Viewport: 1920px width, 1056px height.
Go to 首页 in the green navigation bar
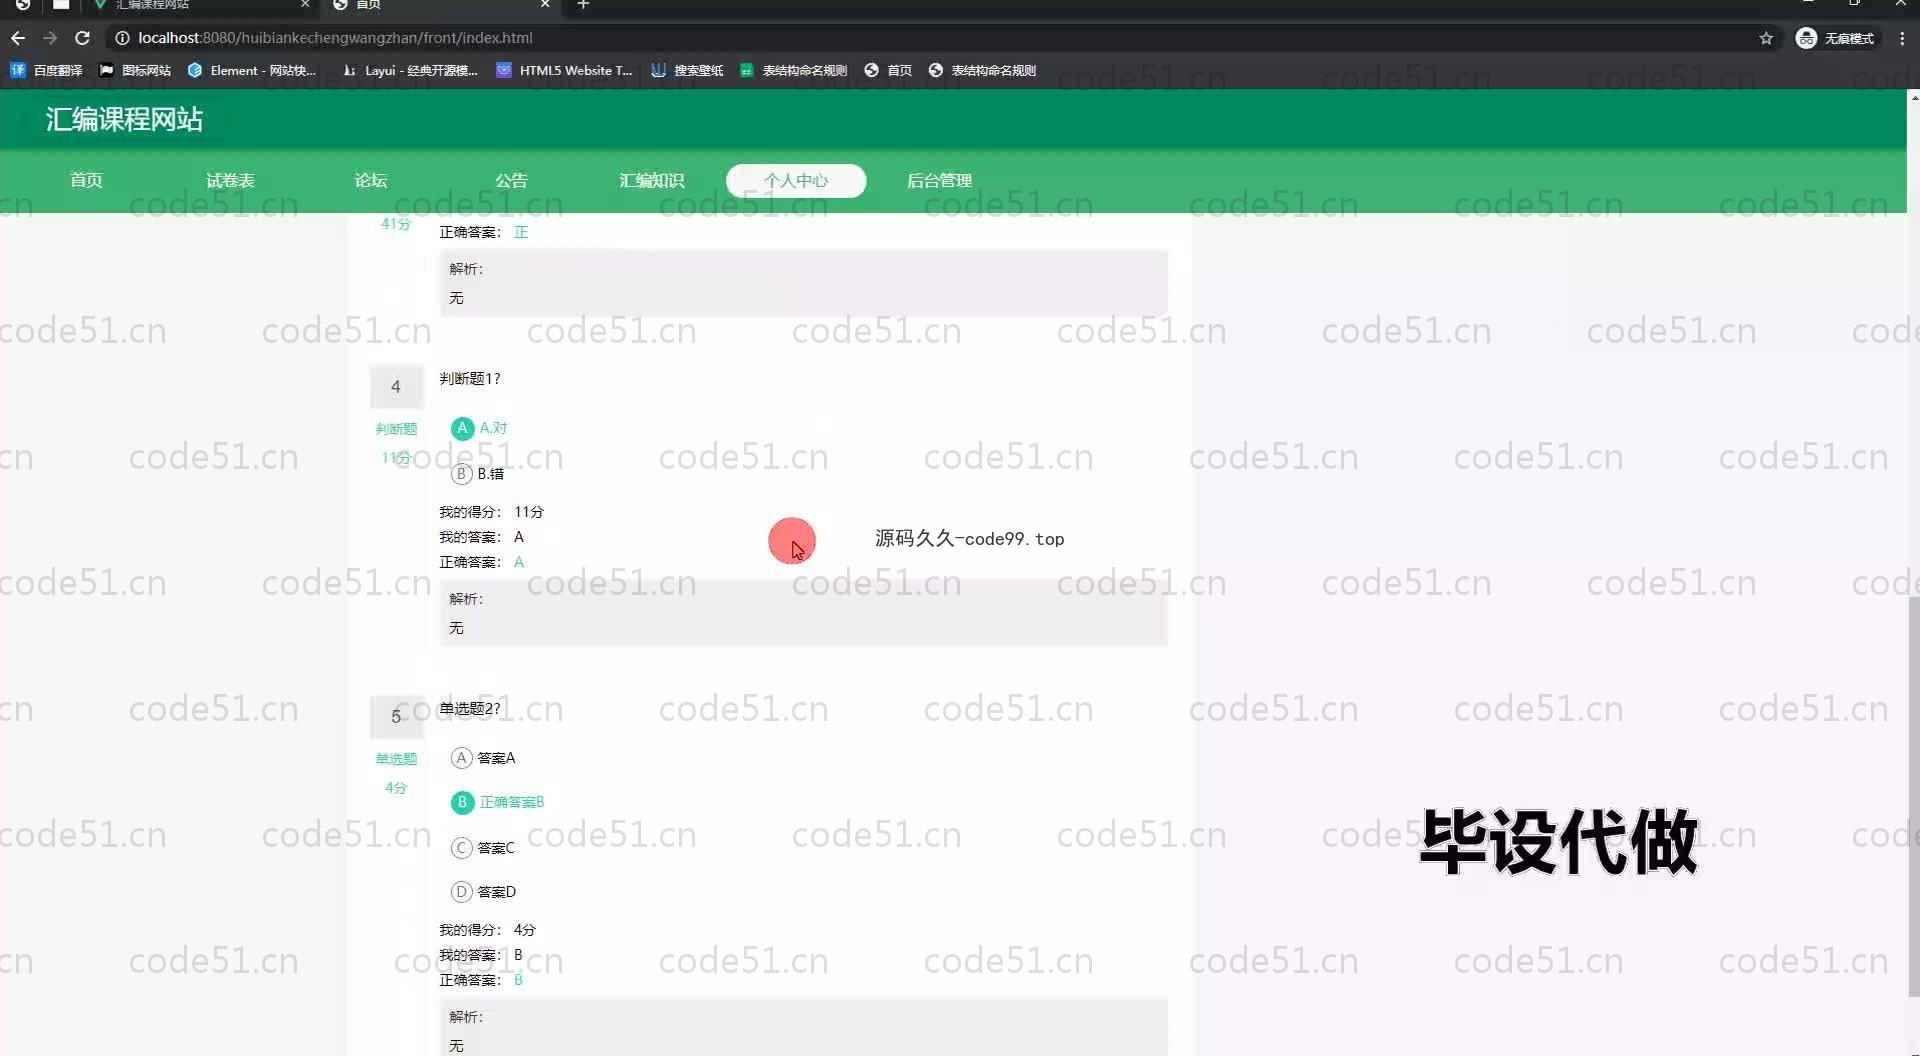pos(86,180)
